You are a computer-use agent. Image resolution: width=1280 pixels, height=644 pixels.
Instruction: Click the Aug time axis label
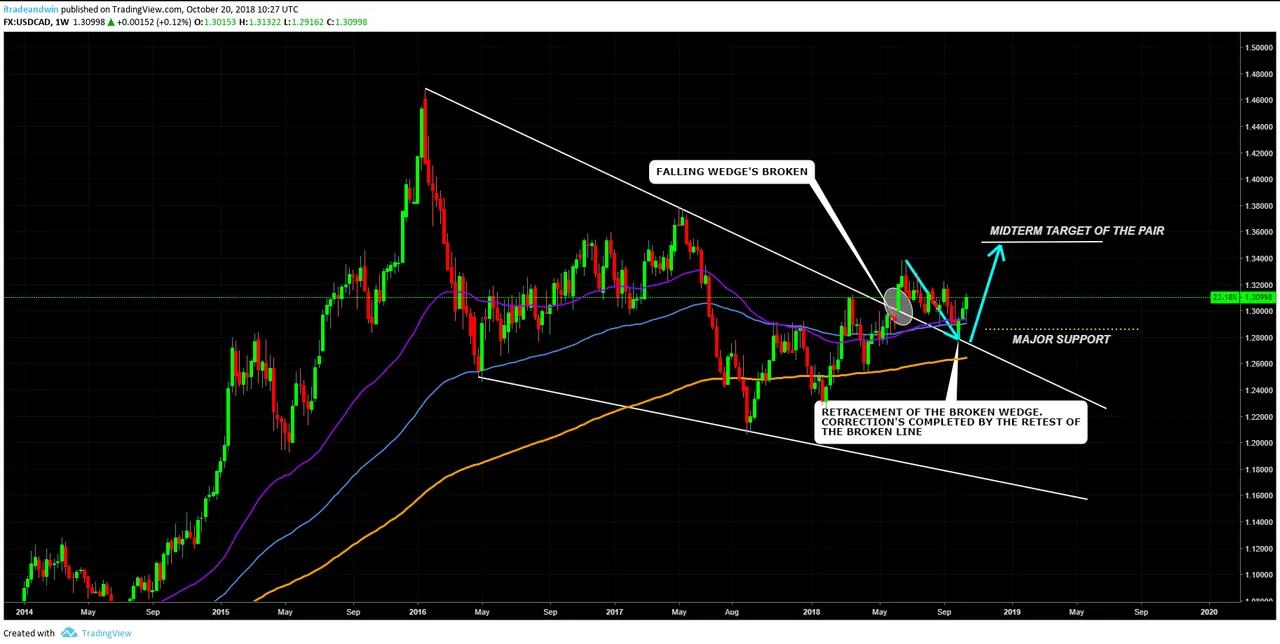pos(732,612)
